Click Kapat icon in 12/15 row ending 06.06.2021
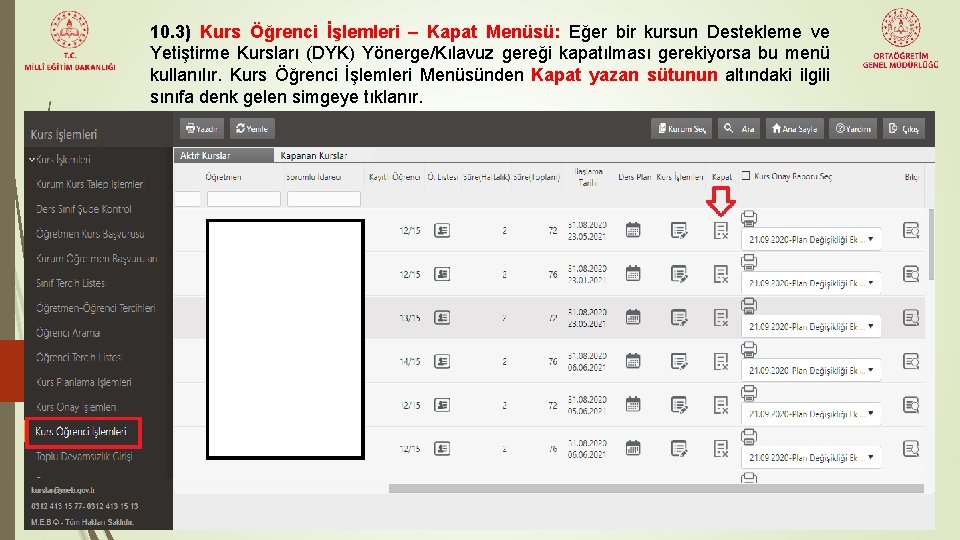The width and height of the screenshot is (960, 540). [x=721, y=449]
